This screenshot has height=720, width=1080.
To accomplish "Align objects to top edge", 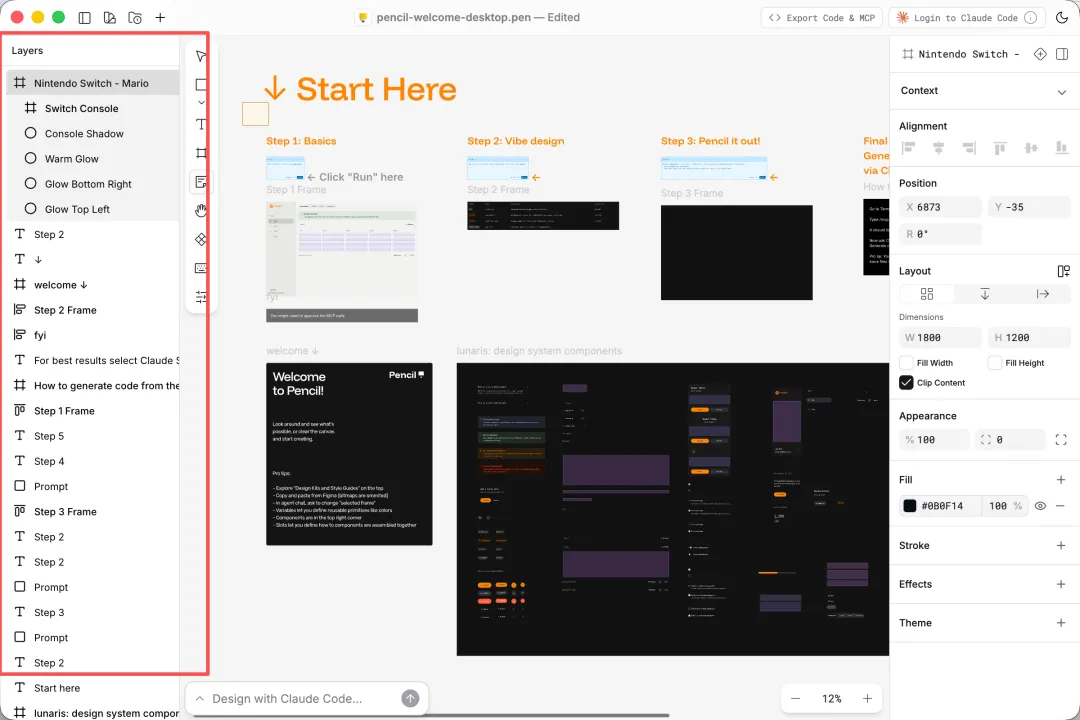I will coord(1000,147).
